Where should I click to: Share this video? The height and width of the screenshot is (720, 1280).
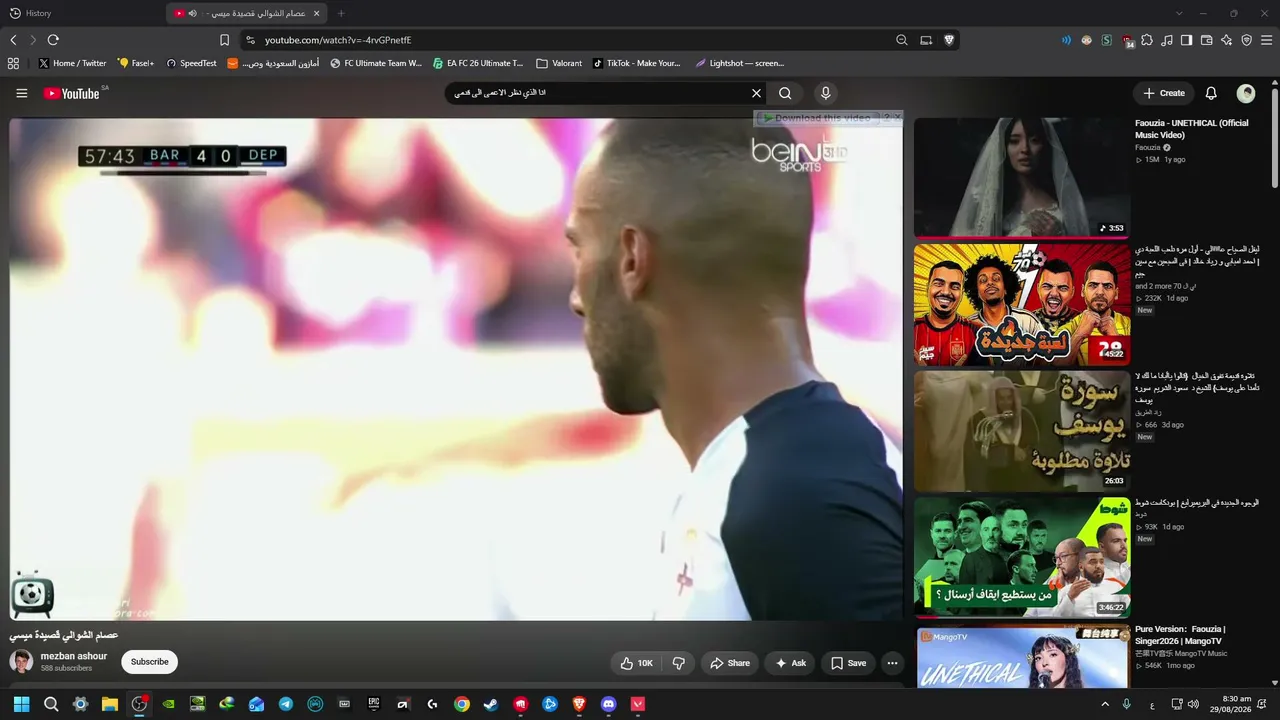coord(729,663)
